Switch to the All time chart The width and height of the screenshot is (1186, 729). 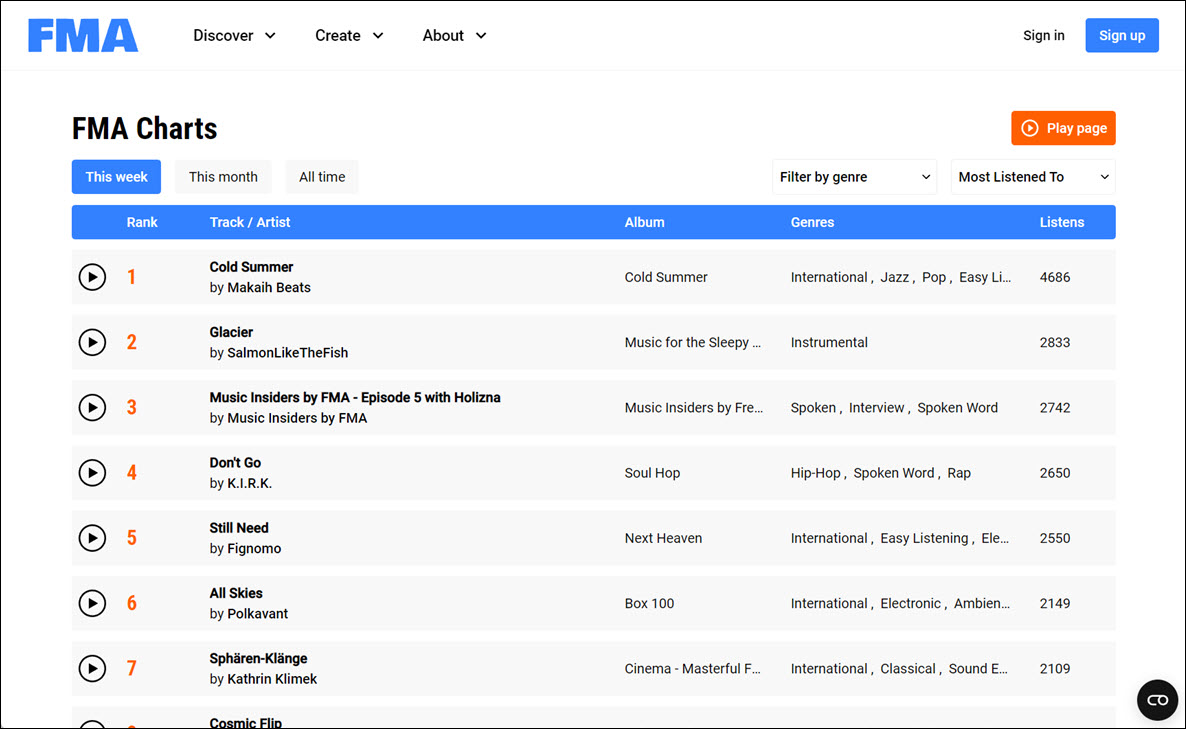(321, 176)
